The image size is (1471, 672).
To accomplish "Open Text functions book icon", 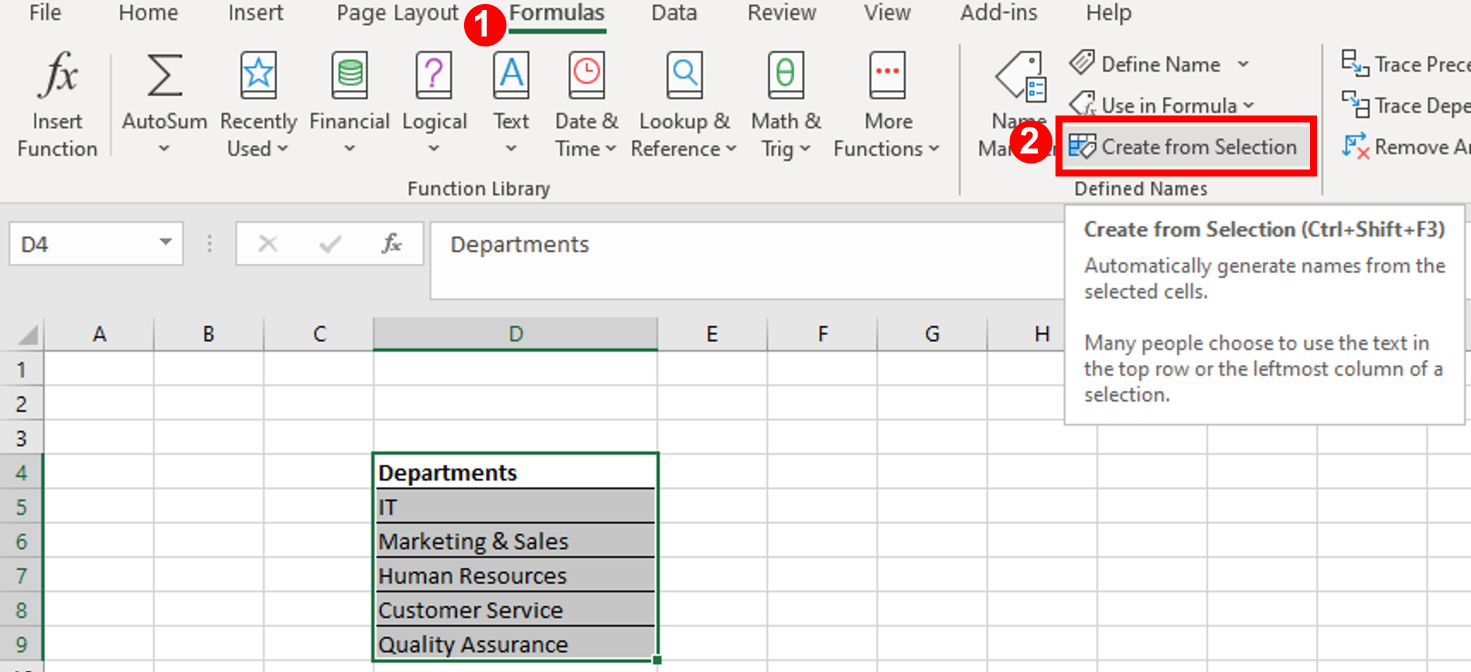I will [511, 76].
